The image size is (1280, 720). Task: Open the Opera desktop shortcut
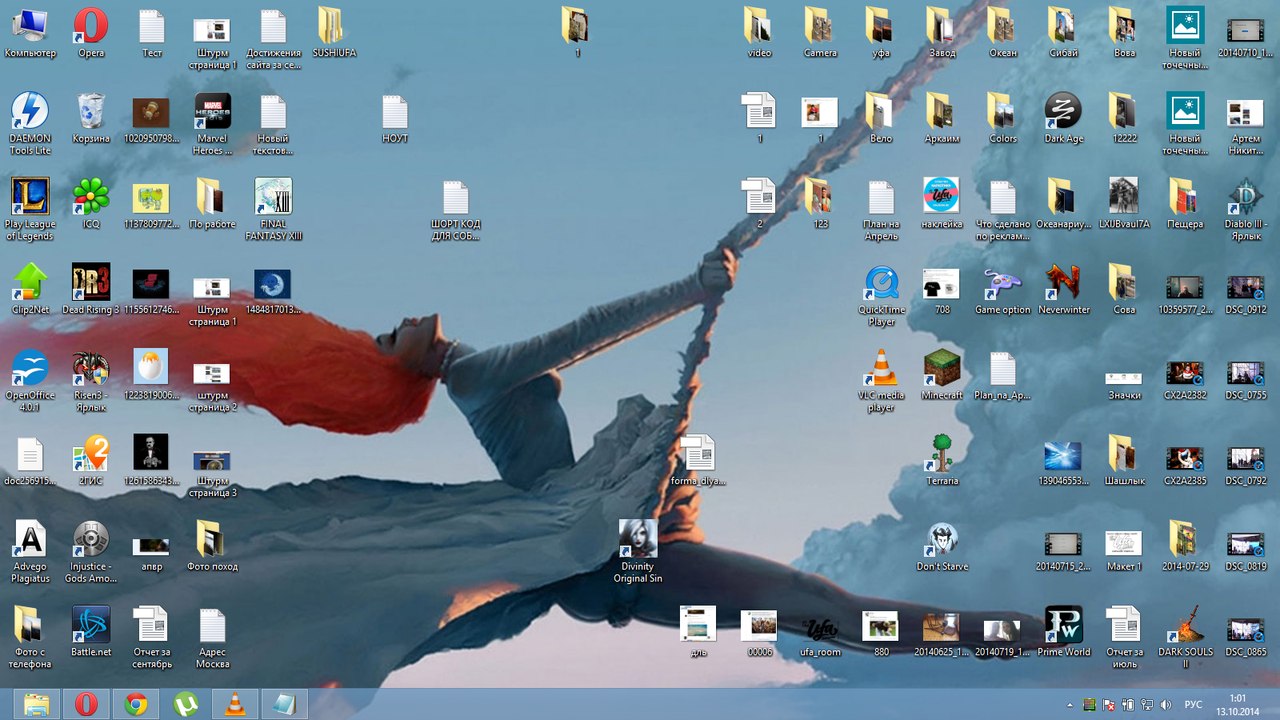91,32
